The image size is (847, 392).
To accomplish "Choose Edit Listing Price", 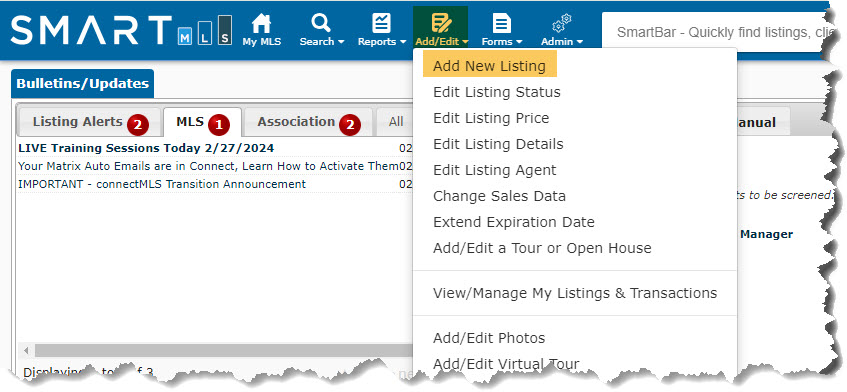I will pyautogui.click(x=490, y=118).
